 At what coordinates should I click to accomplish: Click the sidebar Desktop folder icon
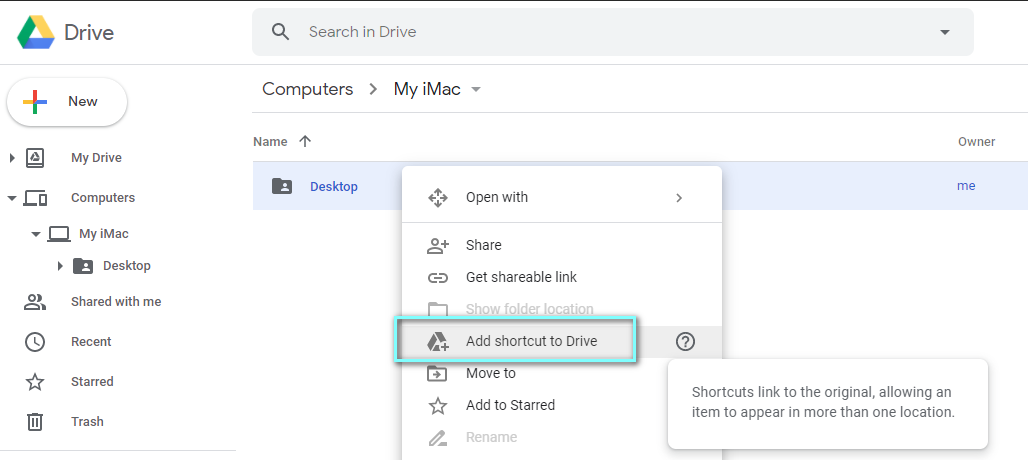[83, 265]
